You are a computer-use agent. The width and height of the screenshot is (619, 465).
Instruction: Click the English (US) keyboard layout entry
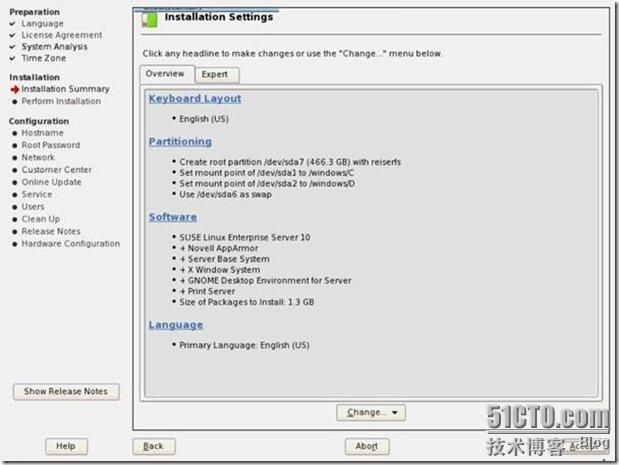tap(204, 119)
